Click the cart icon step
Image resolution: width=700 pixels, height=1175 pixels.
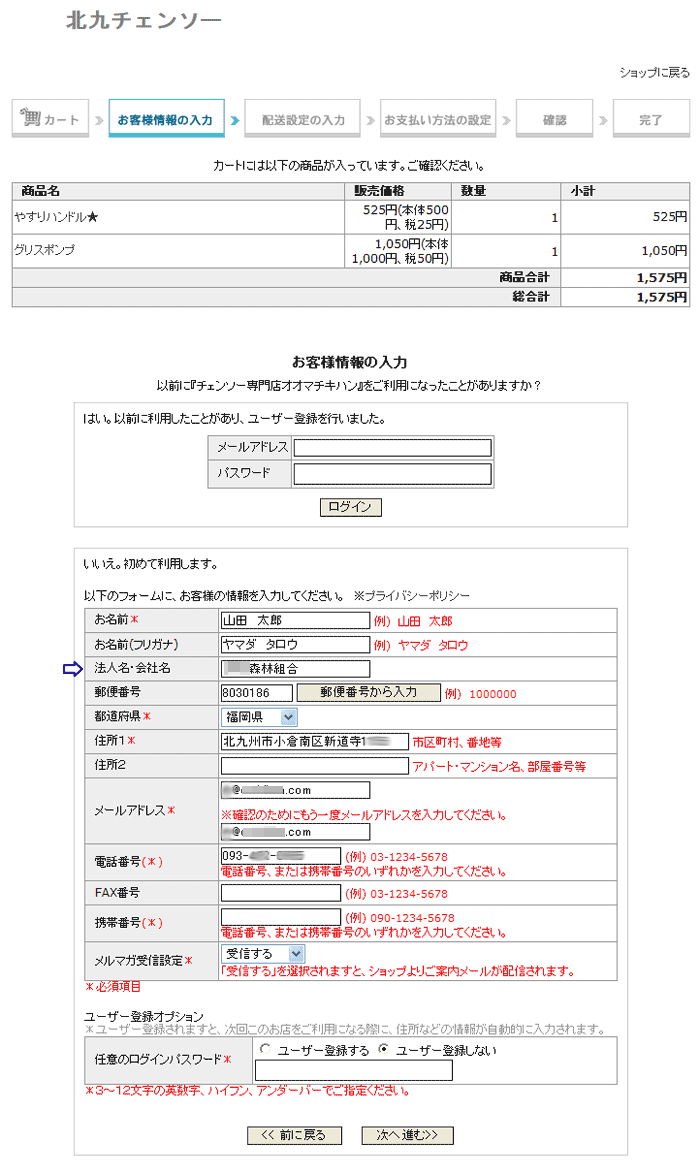(50, 119)
